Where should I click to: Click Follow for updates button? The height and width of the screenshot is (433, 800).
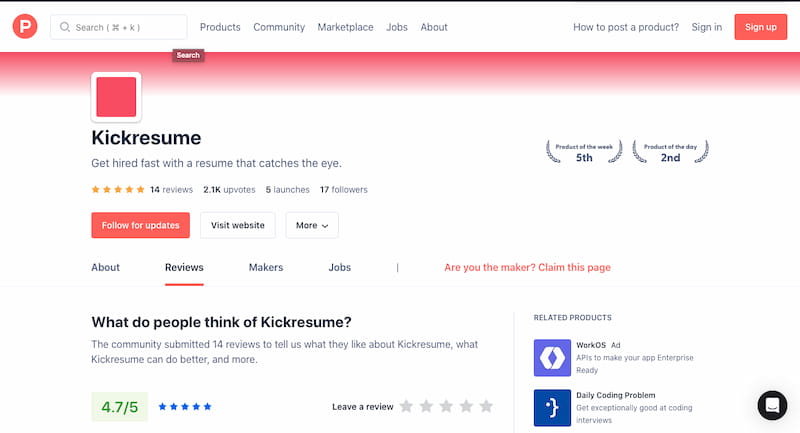[x=140, y=225]
